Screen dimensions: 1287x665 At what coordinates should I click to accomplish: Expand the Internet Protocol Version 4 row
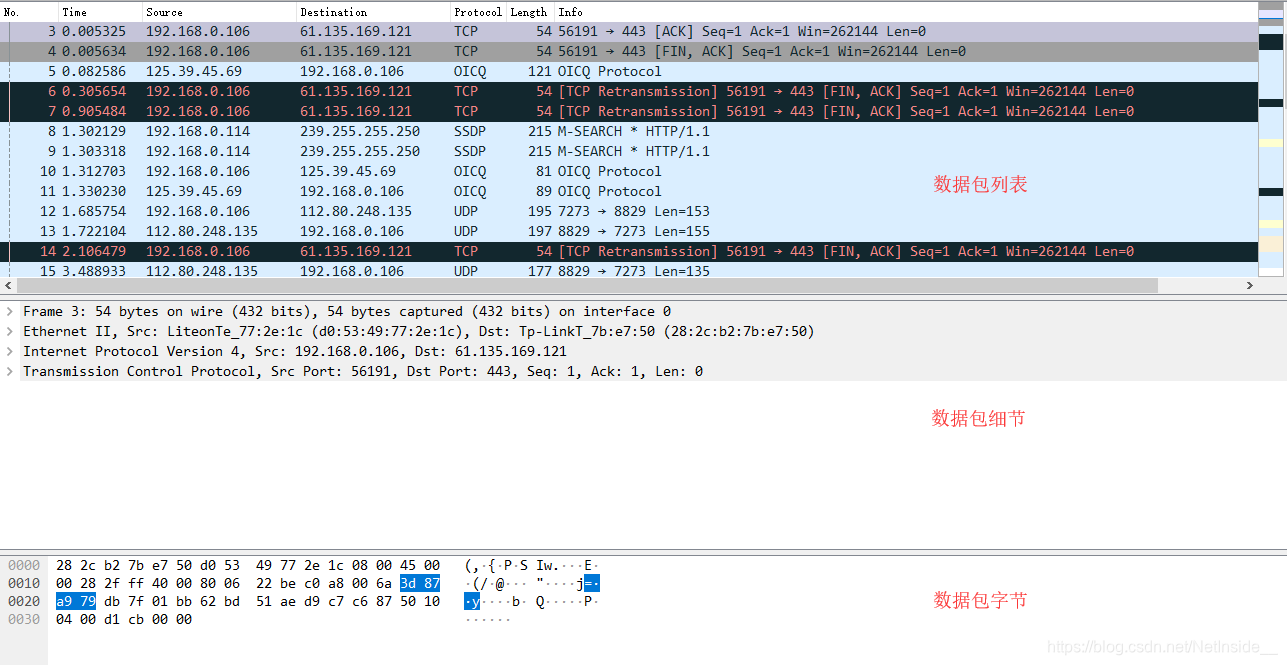10,352
